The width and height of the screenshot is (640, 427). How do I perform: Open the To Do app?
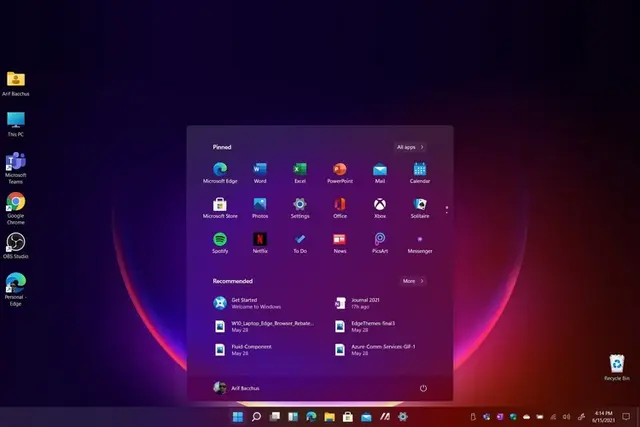coord(300,243)
